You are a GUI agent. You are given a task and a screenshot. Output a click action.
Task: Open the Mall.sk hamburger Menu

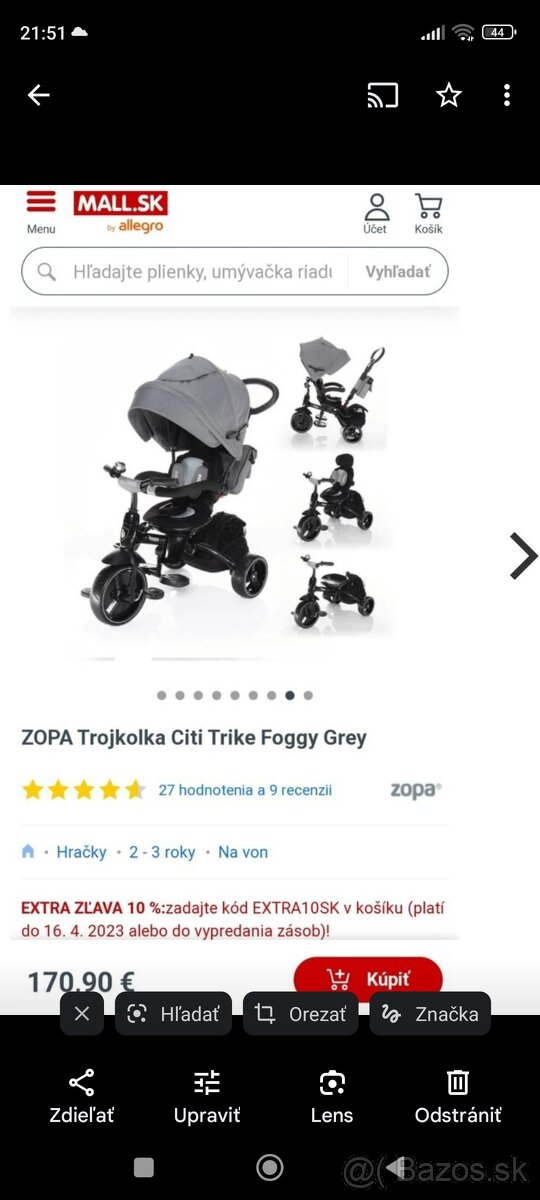(x=41, y=212)
